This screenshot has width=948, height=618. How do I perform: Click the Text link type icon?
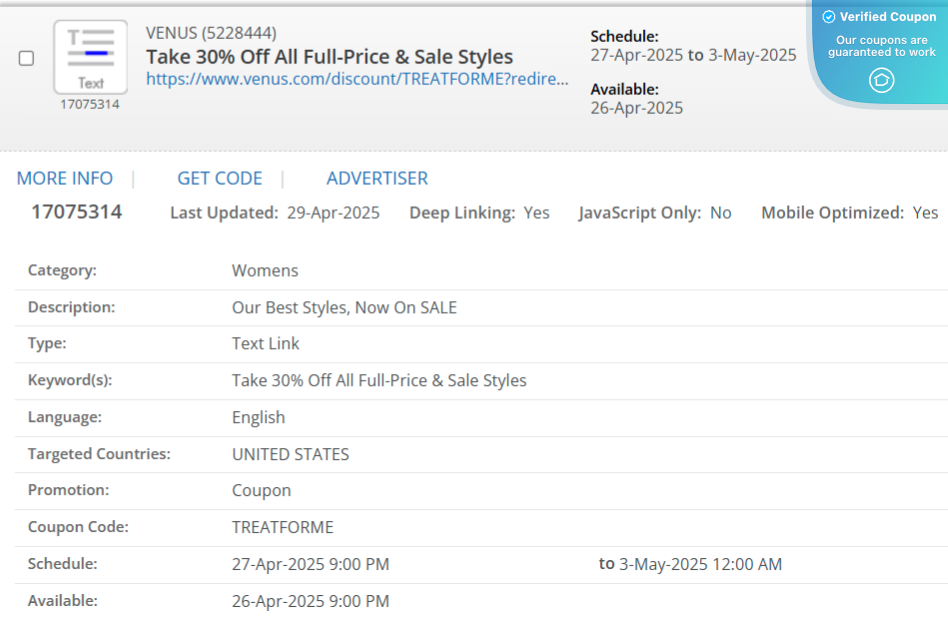coord(90,57)
